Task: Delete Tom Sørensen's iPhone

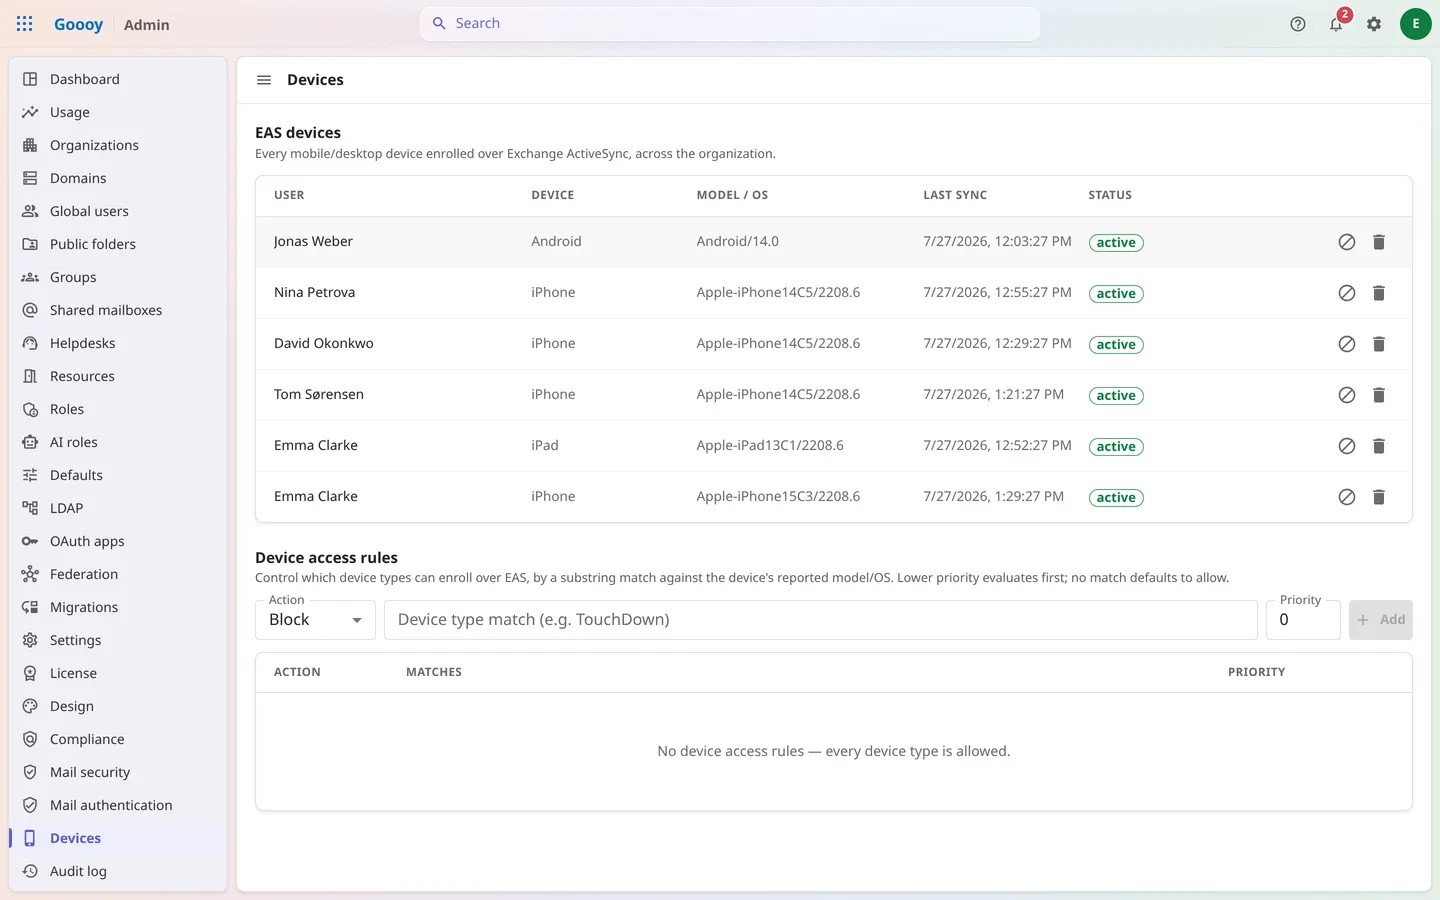Action: tap(1379, 395)
